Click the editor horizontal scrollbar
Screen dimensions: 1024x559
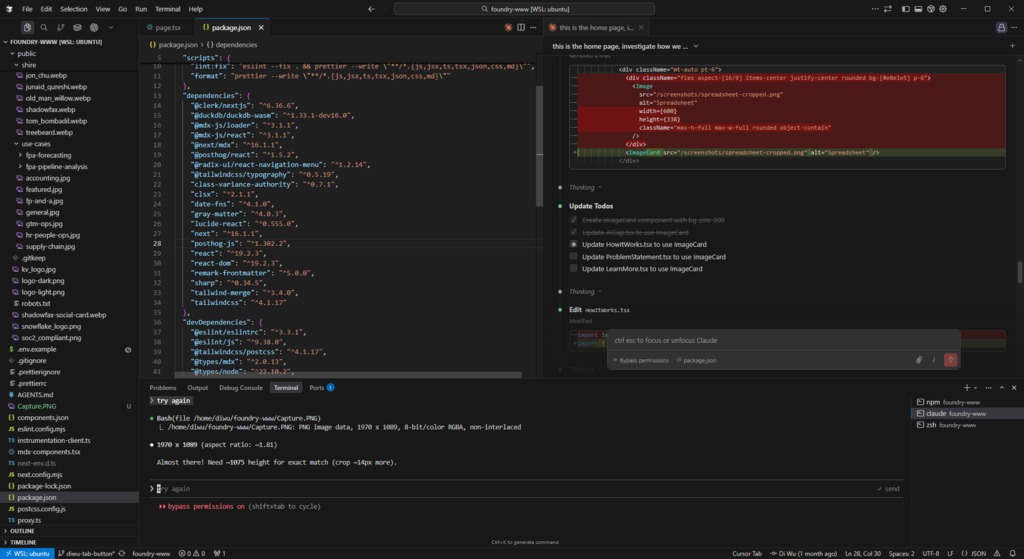coord(348,375)
